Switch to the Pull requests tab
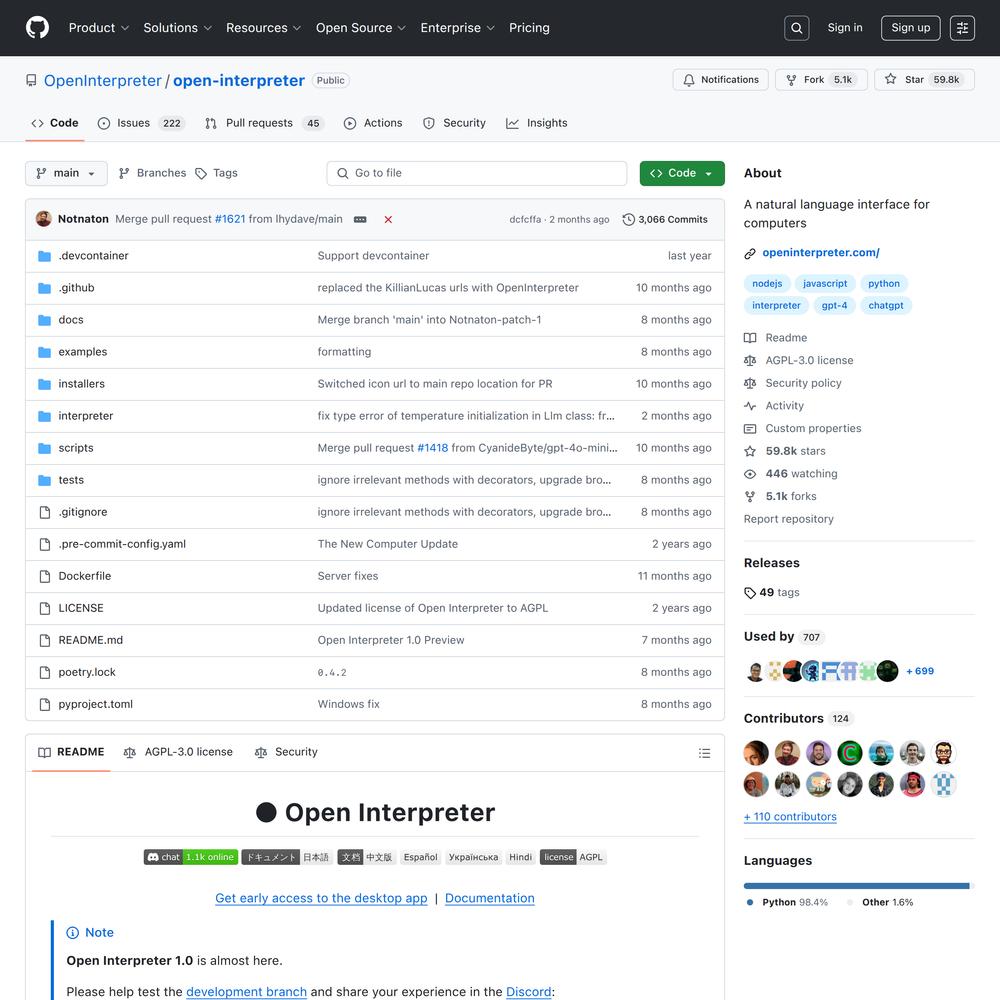 point(264,123)
